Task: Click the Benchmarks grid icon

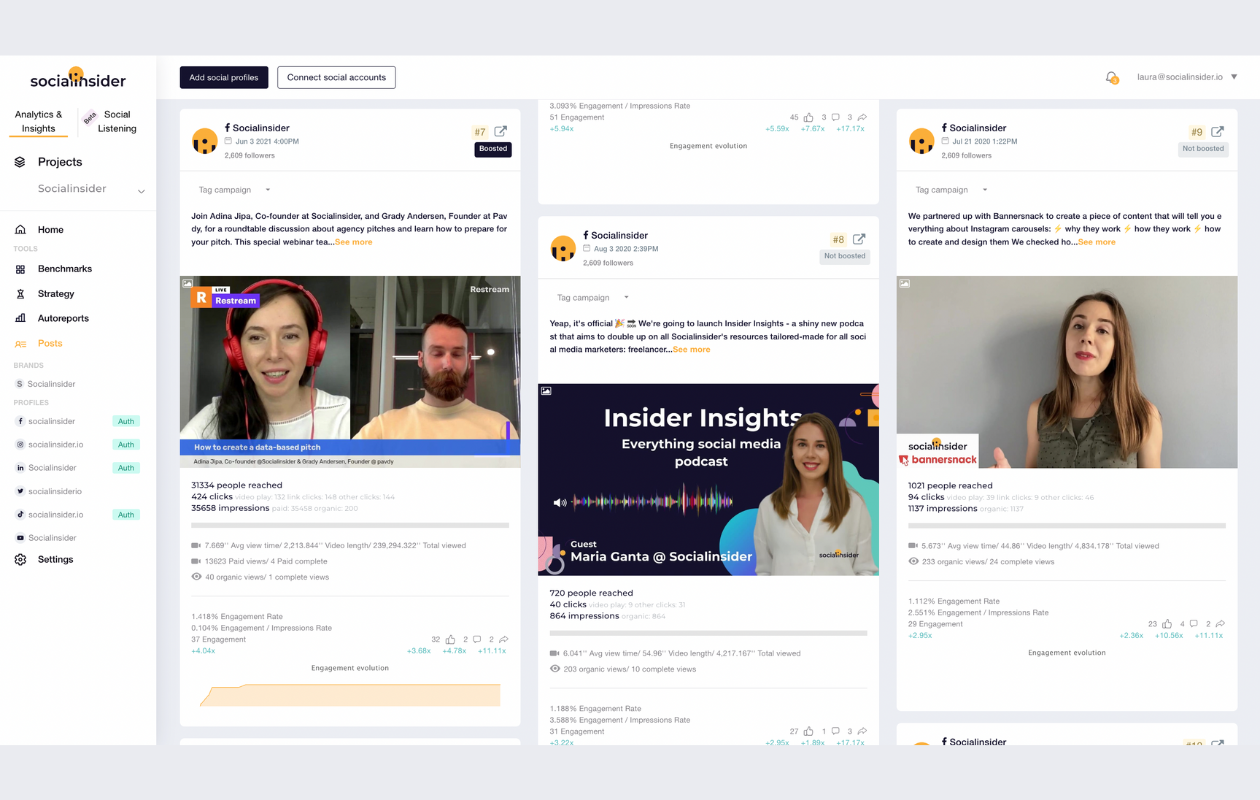Action: (x=20, y=269)
